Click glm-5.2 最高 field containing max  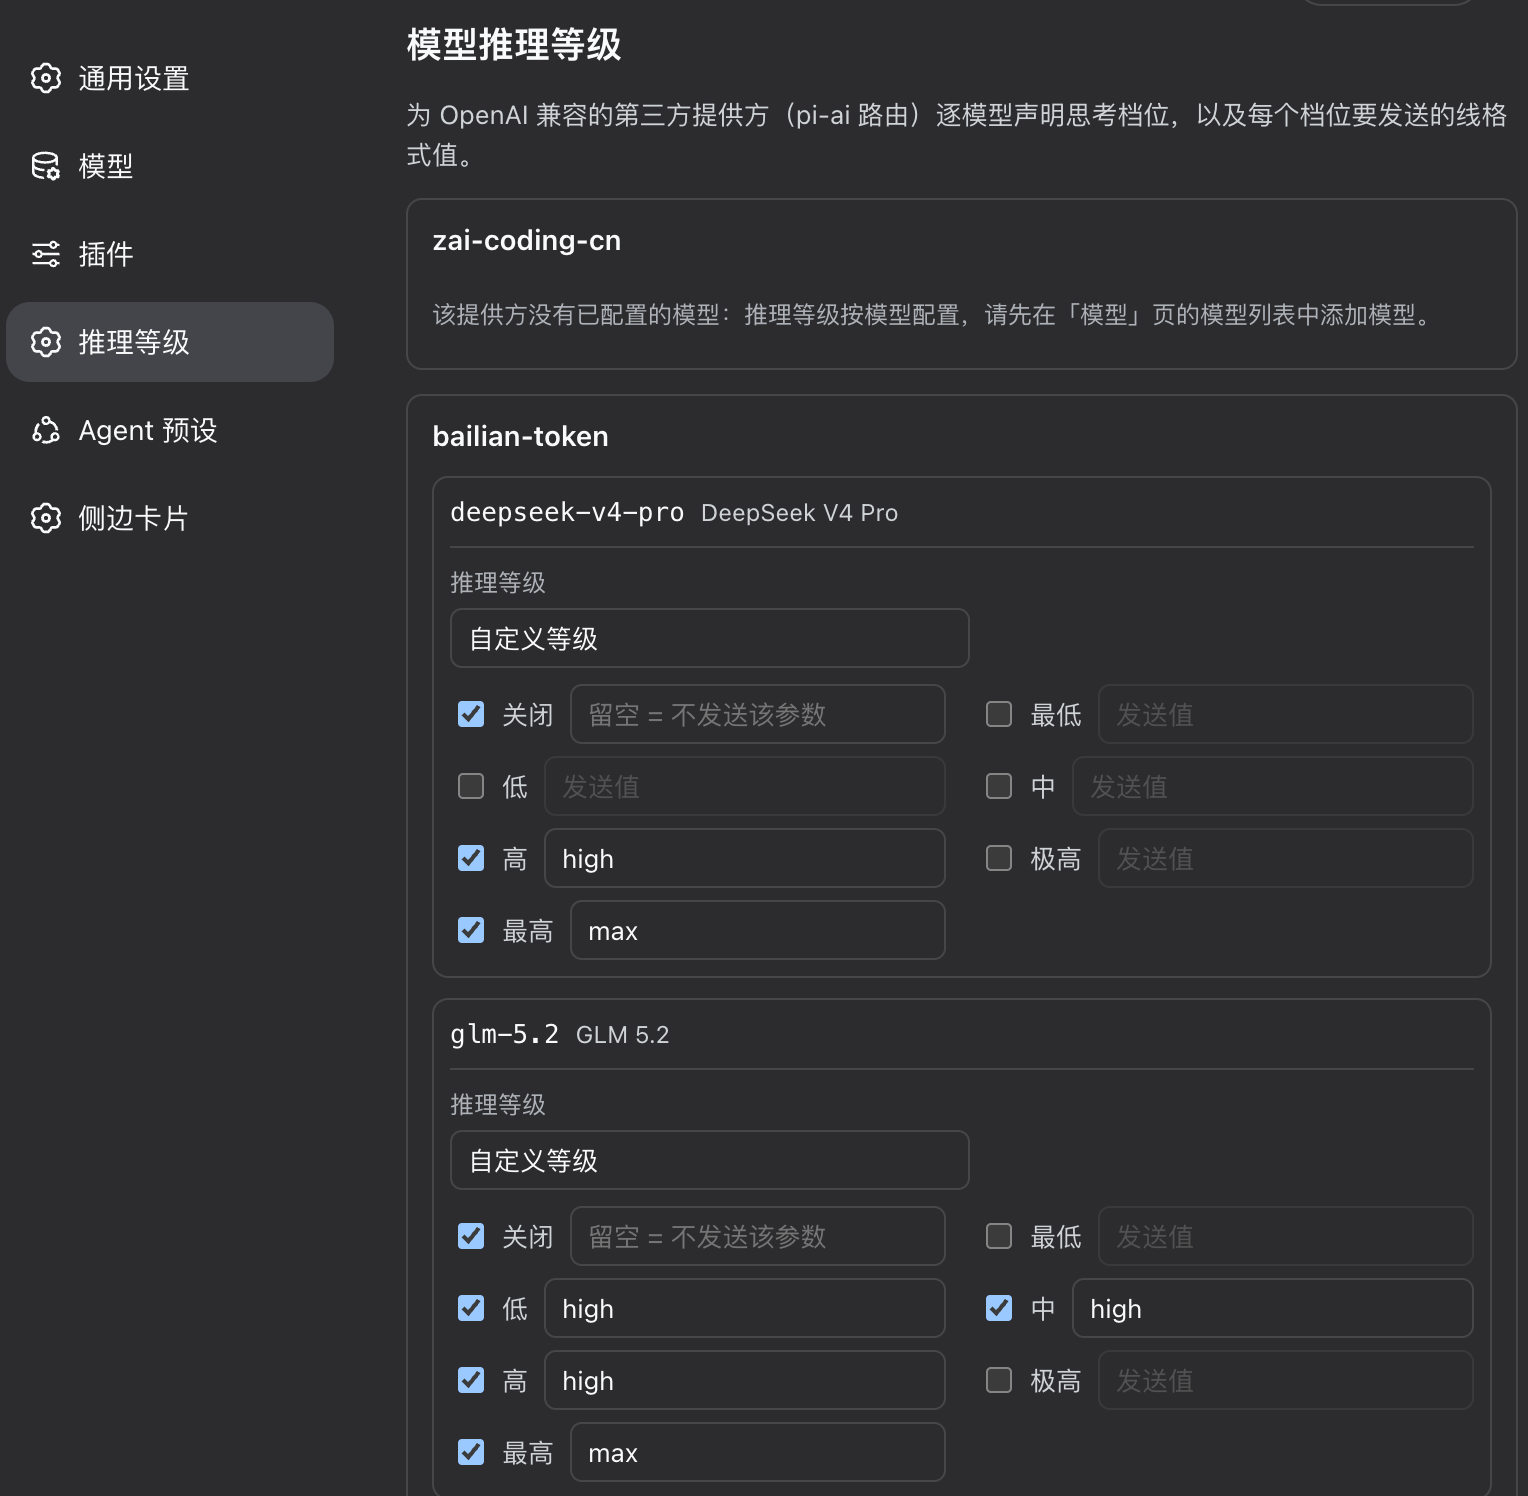[x=758, y=1452]
